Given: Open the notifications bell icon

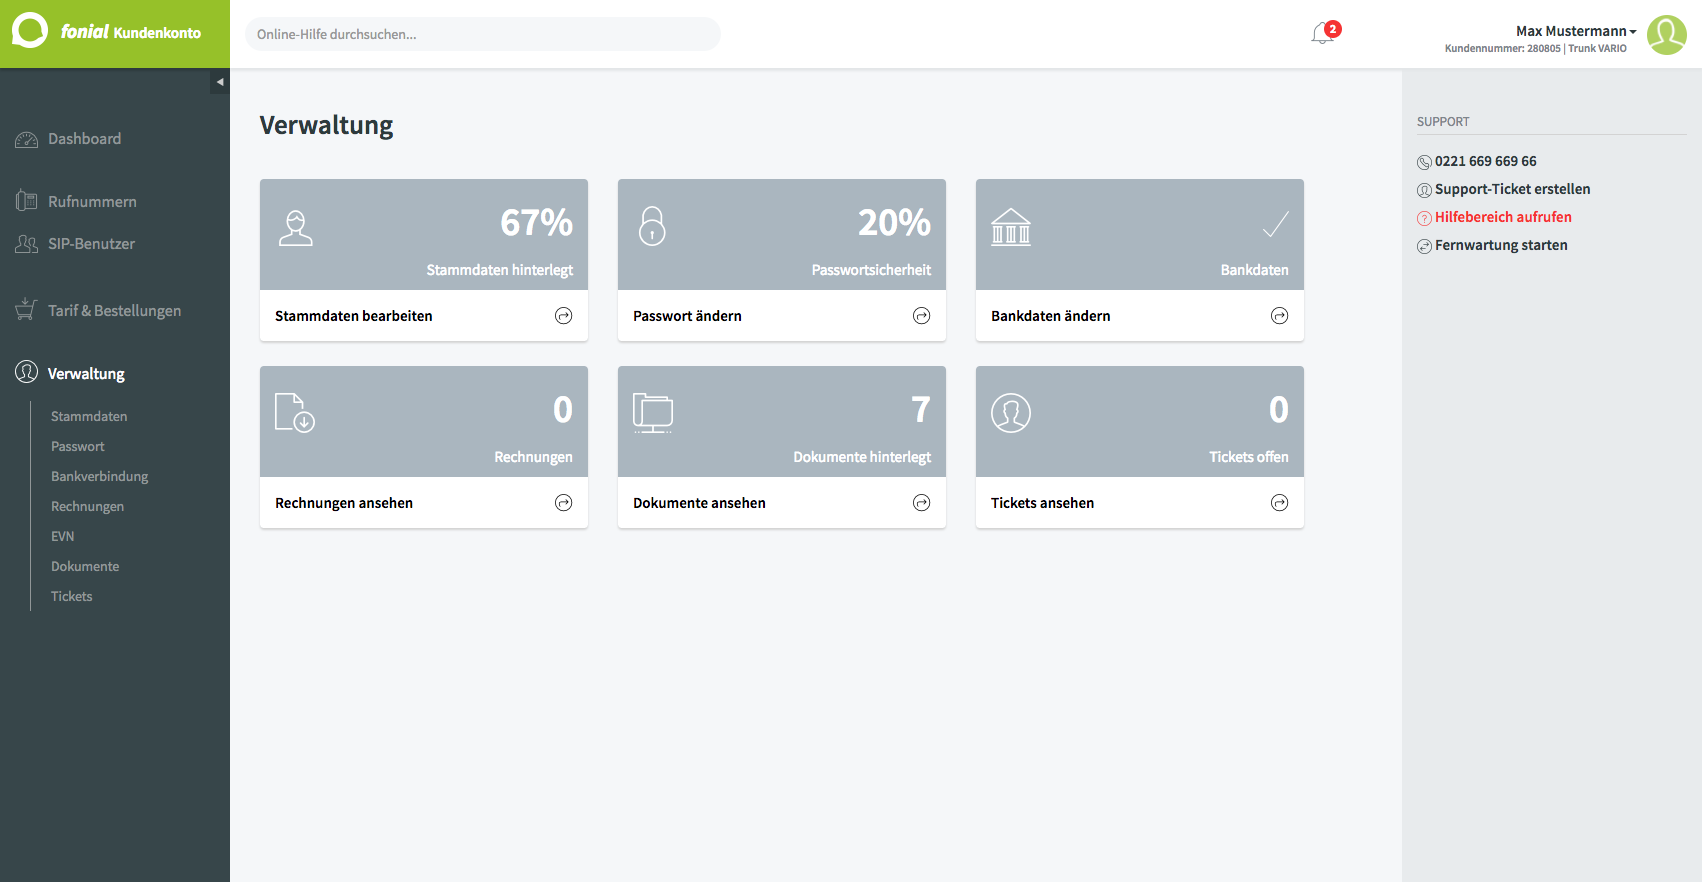Looking at the screenshot, I should (1323, 34).
